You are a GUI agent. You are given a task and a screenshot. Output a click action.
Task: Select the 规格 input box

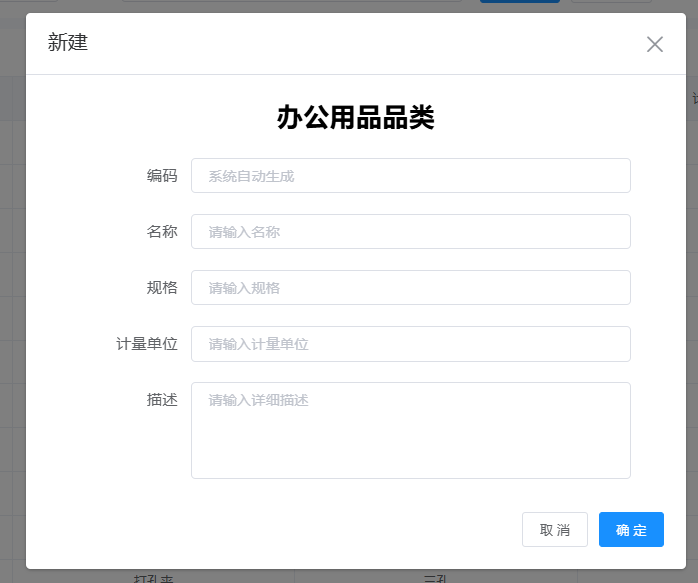pyautogui.click(x=410, y=288)
